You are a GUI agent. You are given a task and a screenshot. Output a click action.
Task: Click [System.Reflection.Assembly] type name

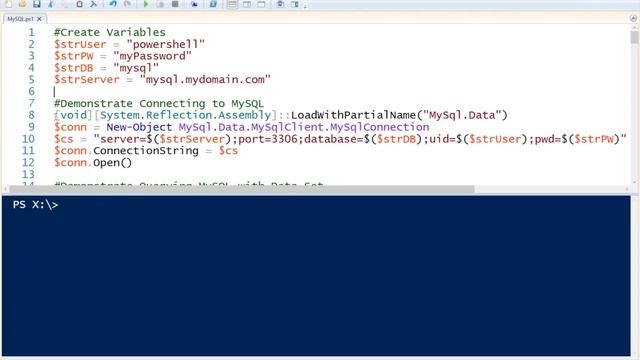coord(185,115)
